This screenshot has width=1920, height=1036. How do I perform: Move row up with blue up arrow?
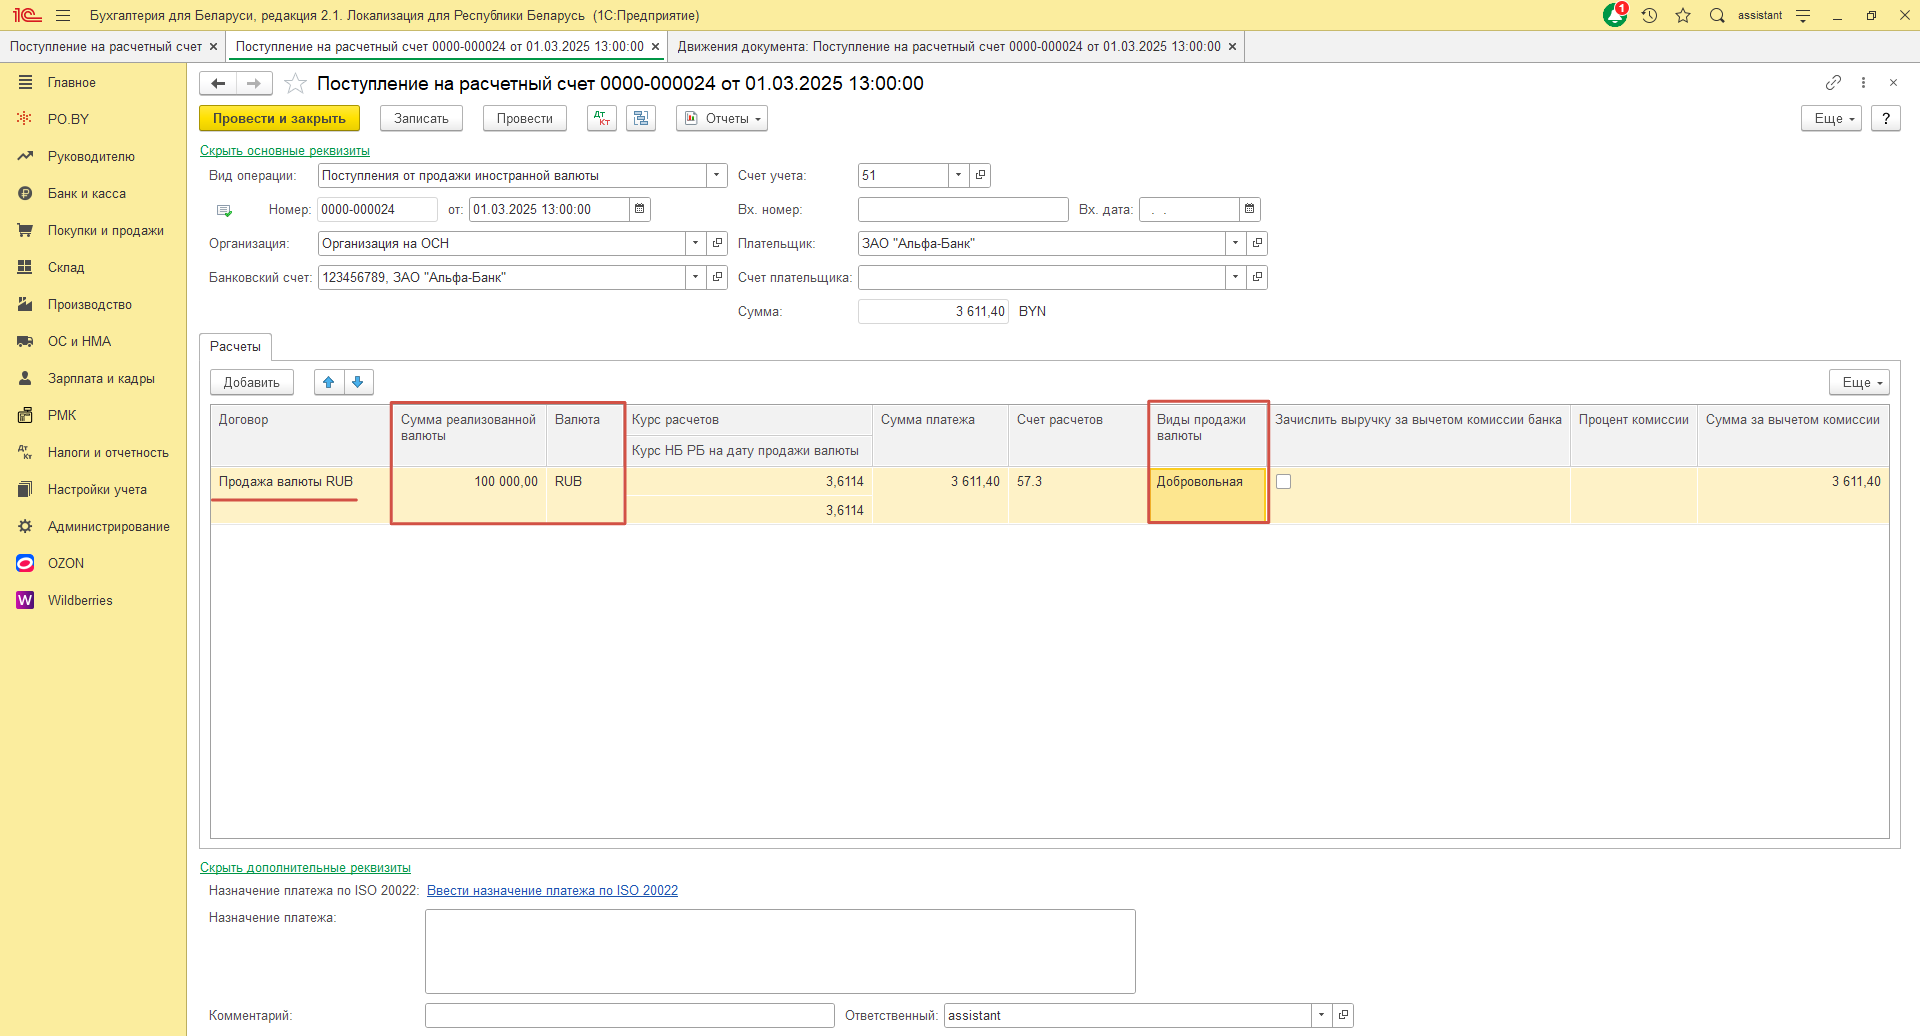point(329,382)
